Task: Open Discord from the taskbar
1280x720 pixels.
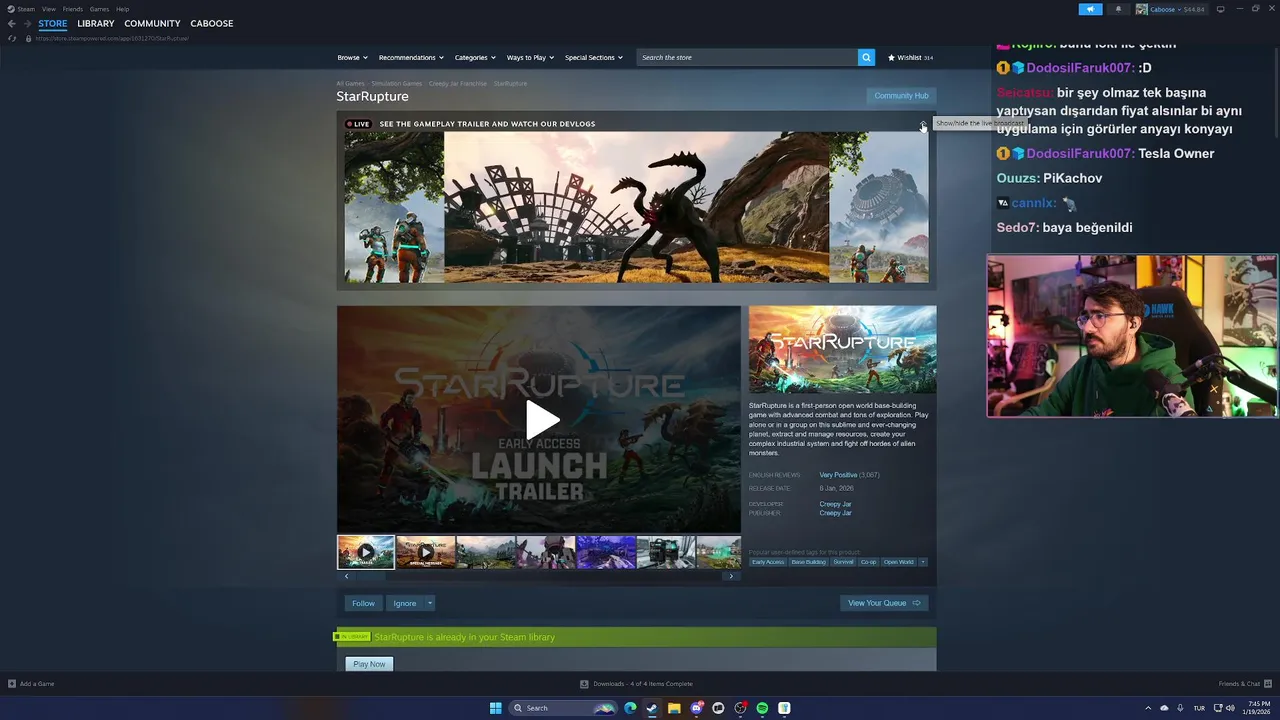Action: 696,708
